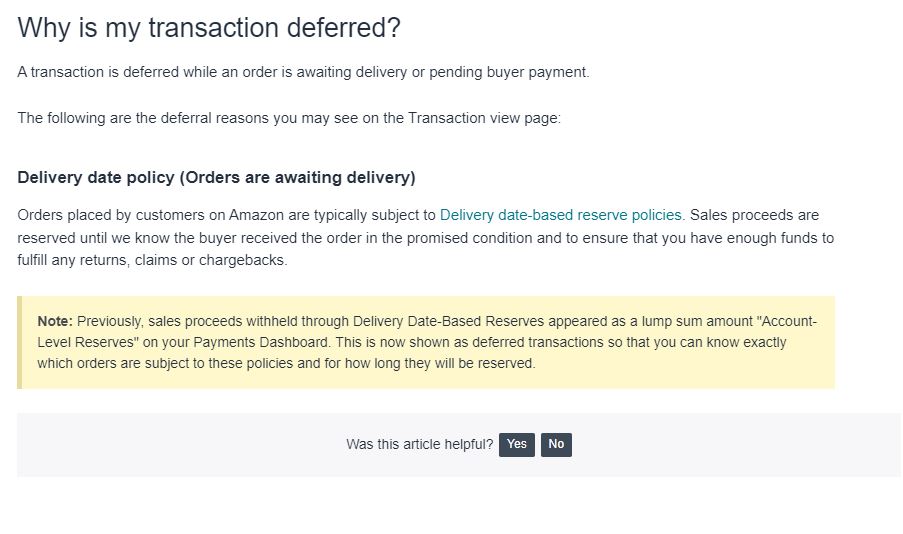Click the bold 'Note:' label
Screen dimensions: 903x534
point(55,321)
